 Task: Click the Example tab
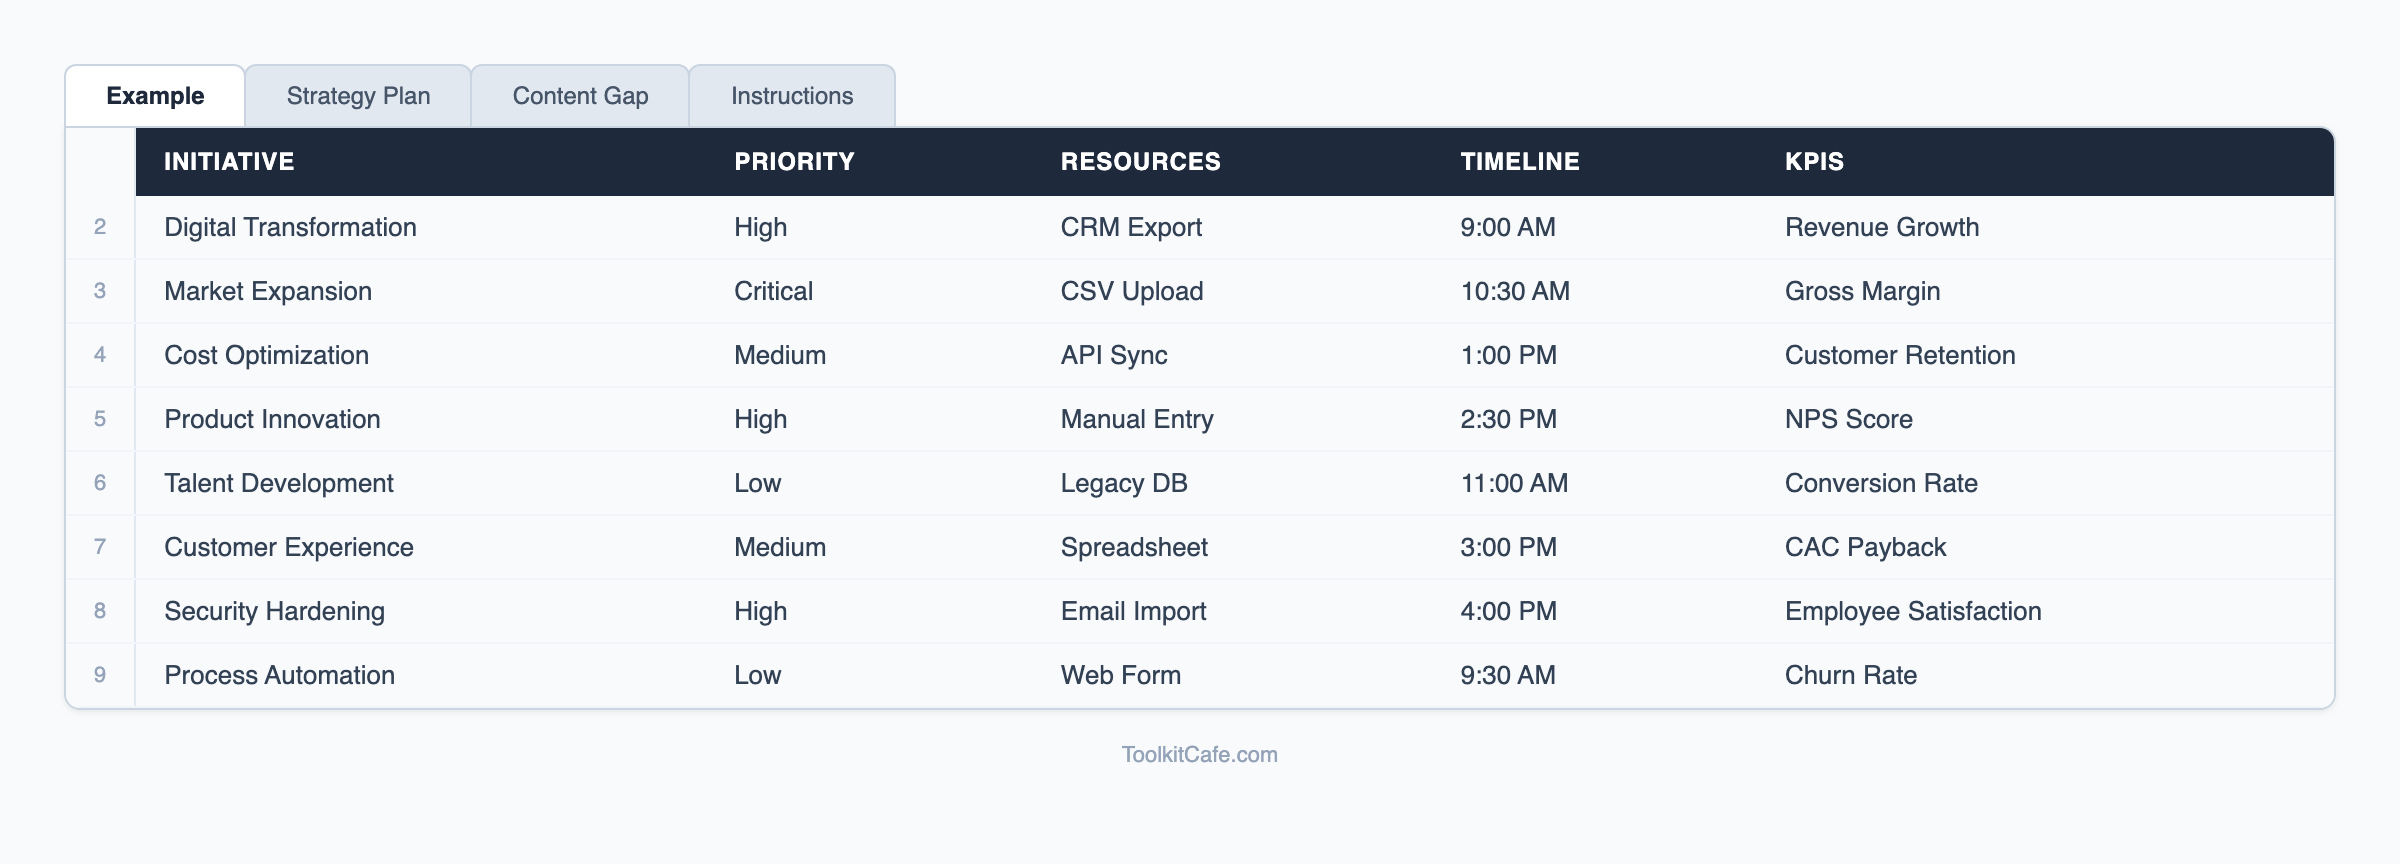(155, 96)
